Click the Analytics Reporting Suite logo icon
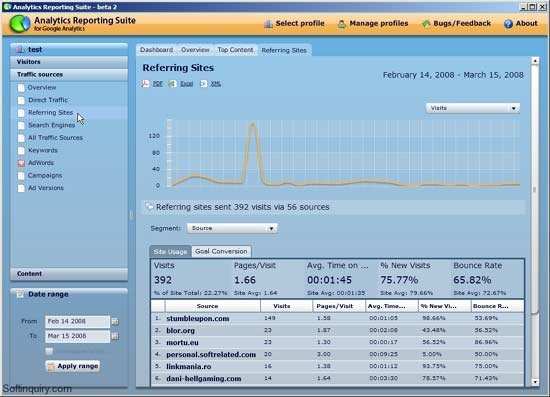The width and height of the screenshot is (550, 397). coord(20,24)
